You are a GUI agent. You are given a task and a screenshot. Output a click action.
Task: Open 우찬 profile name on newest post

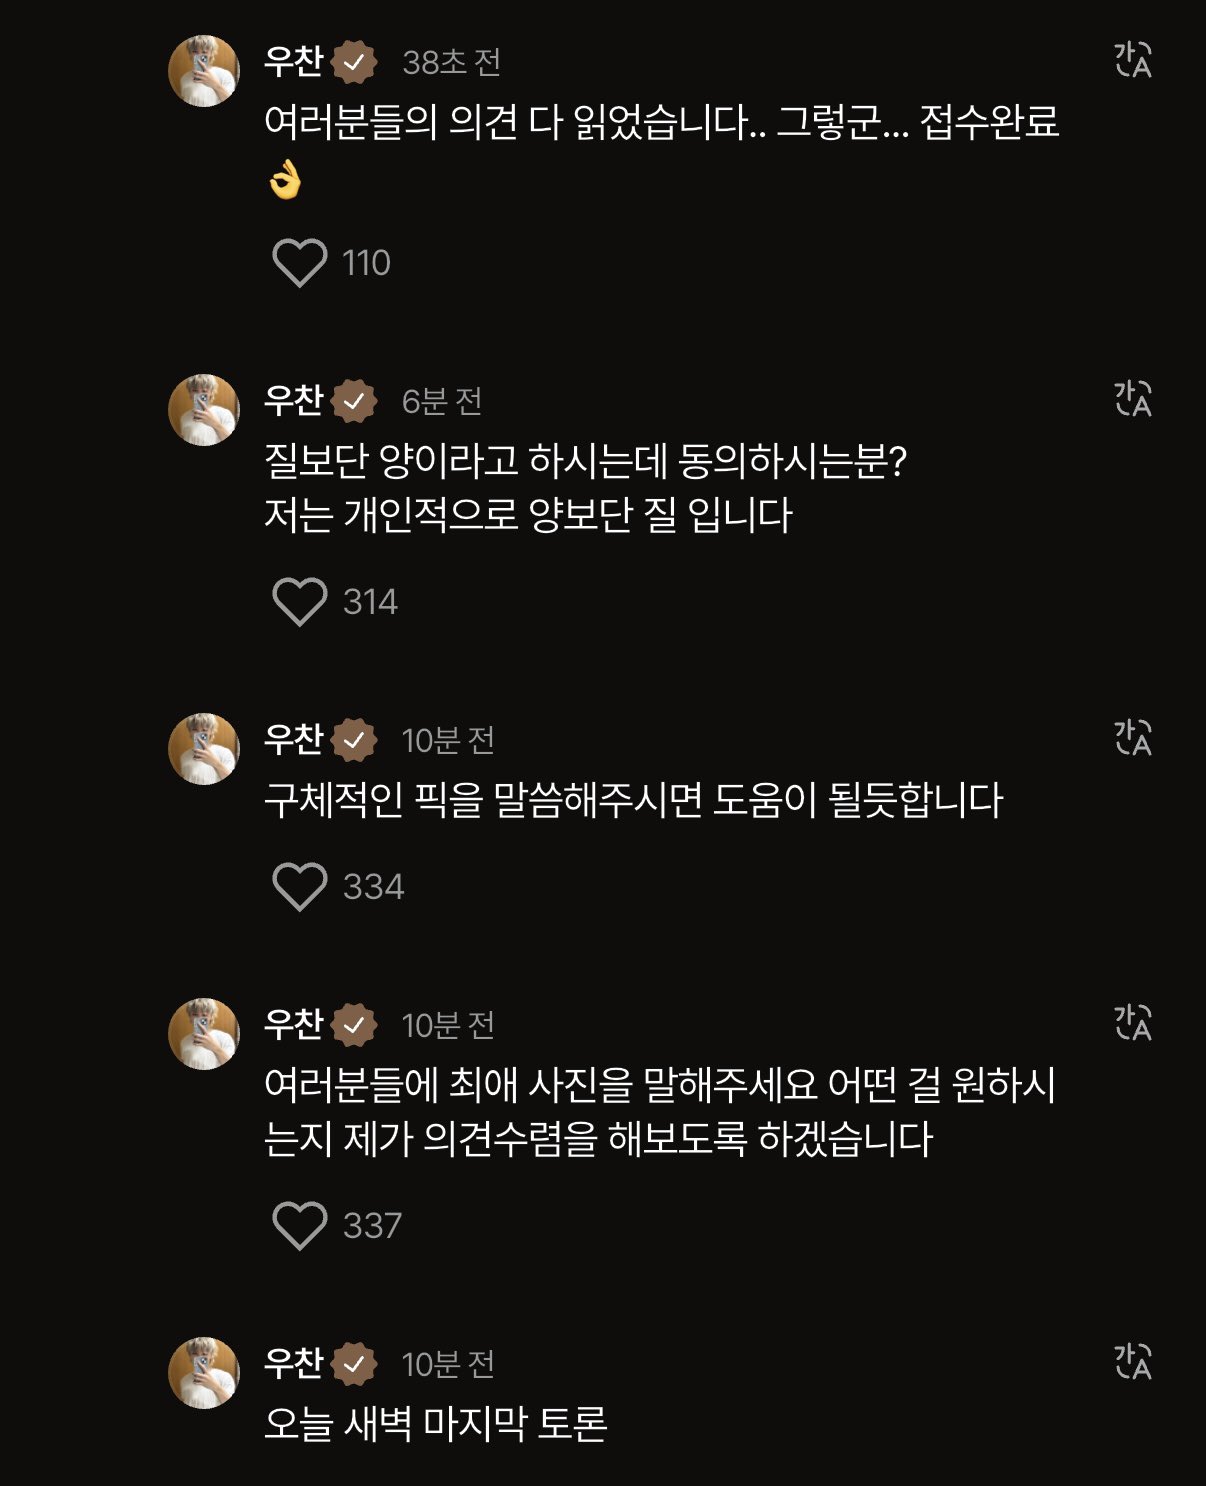(x=293, y=62)
